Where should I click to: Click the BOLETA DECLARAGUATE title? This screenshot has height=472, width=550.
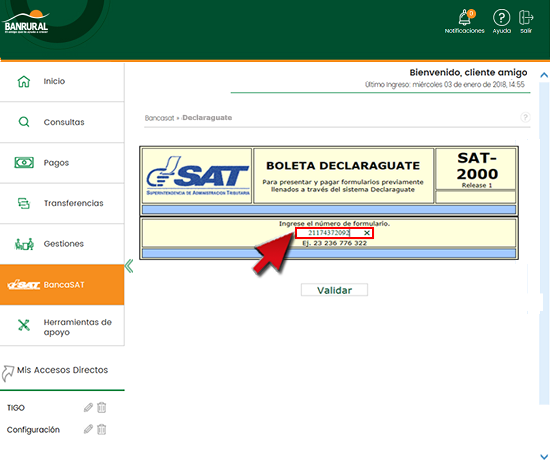(343, 166)
